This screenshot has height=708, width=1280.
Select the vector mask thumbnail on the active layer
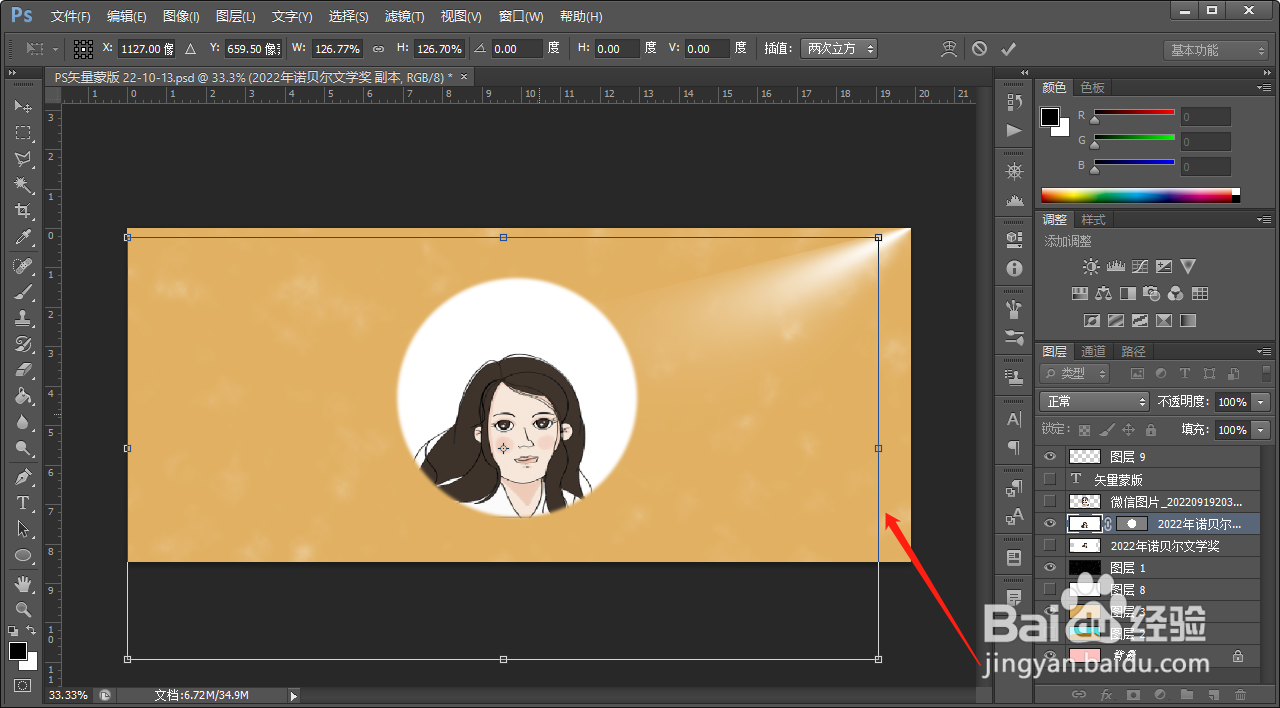1132,523
